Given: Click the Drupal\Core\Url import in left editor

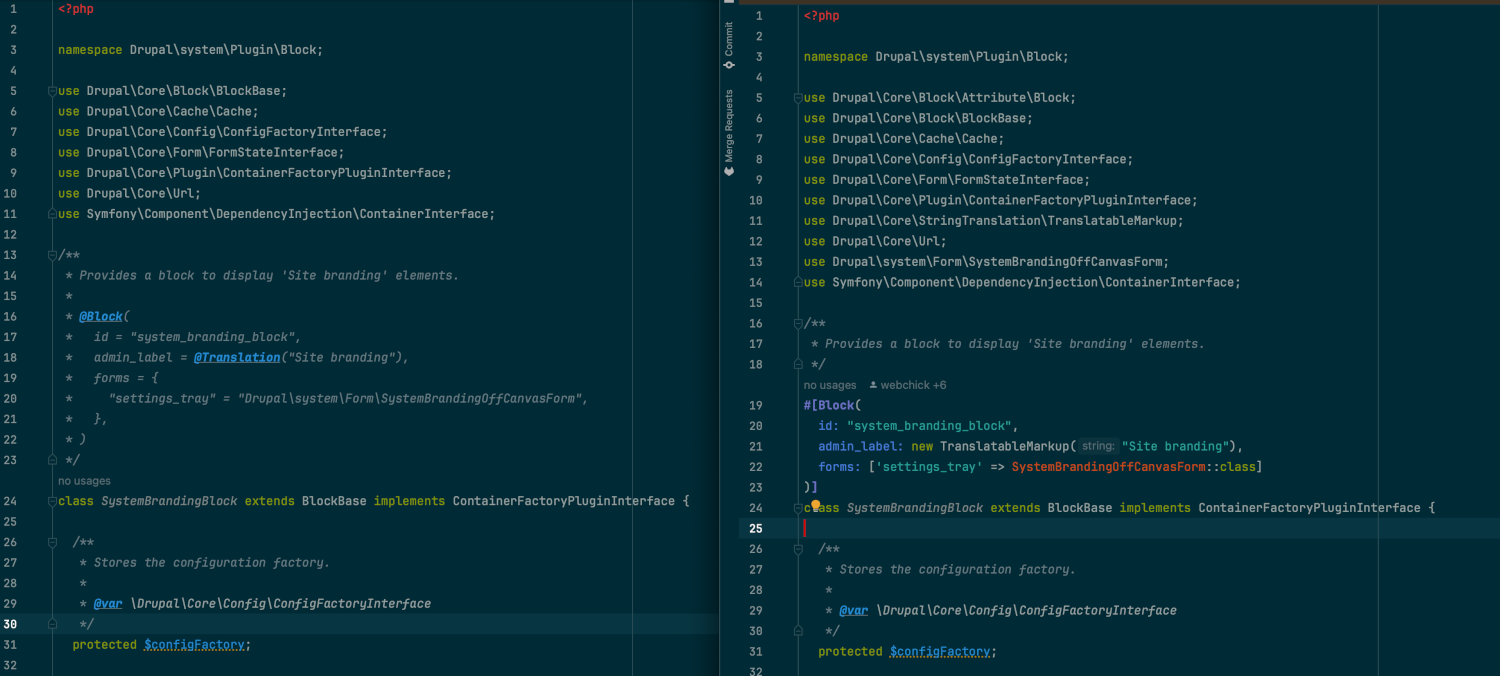Looking at the screenshot, I should (130, 193).
